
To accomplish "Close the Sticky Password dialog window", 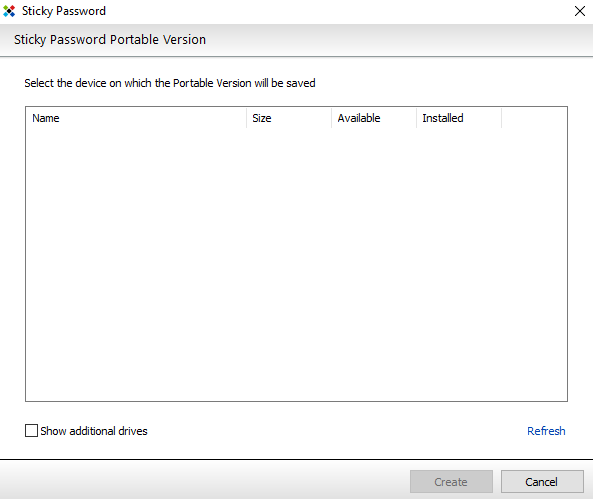I will 579,11.
